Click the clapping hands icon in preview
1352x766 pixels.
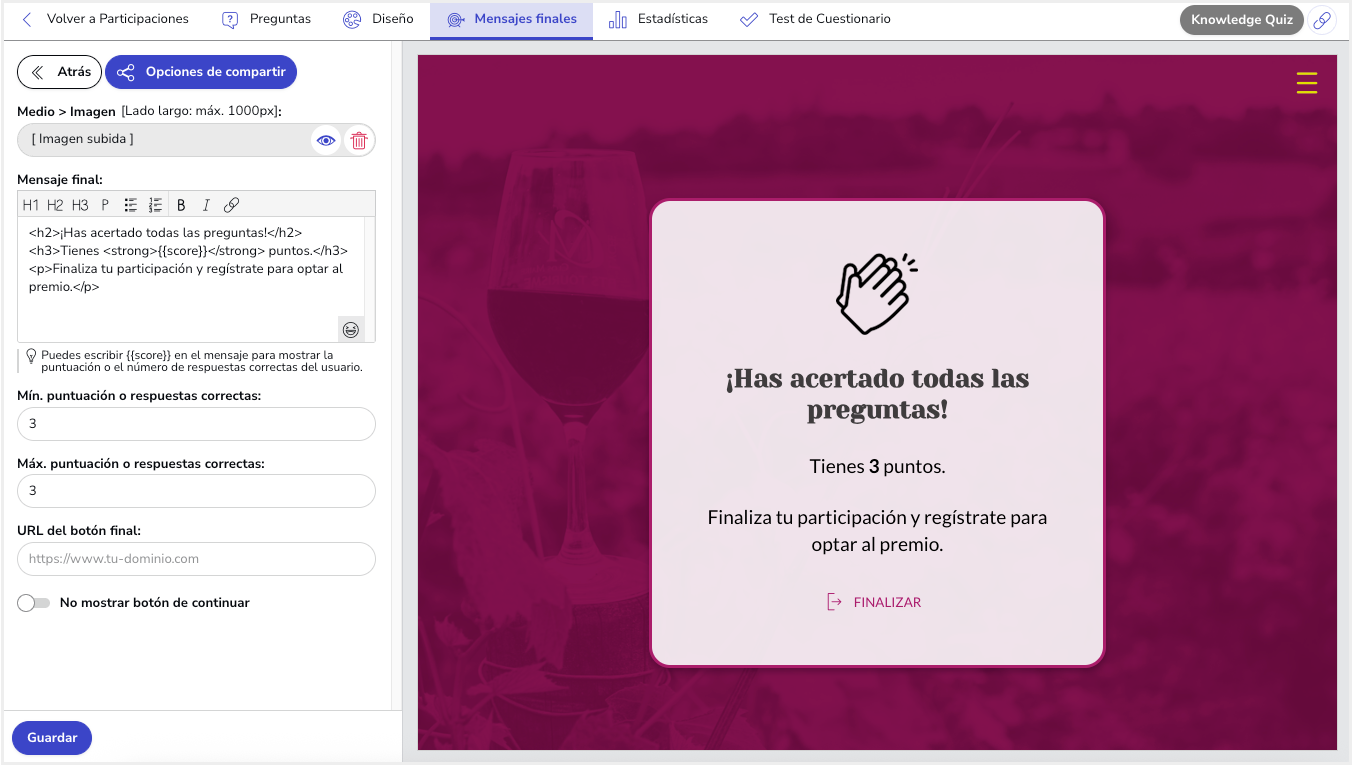pyautogui.click(x=877, y=293)
